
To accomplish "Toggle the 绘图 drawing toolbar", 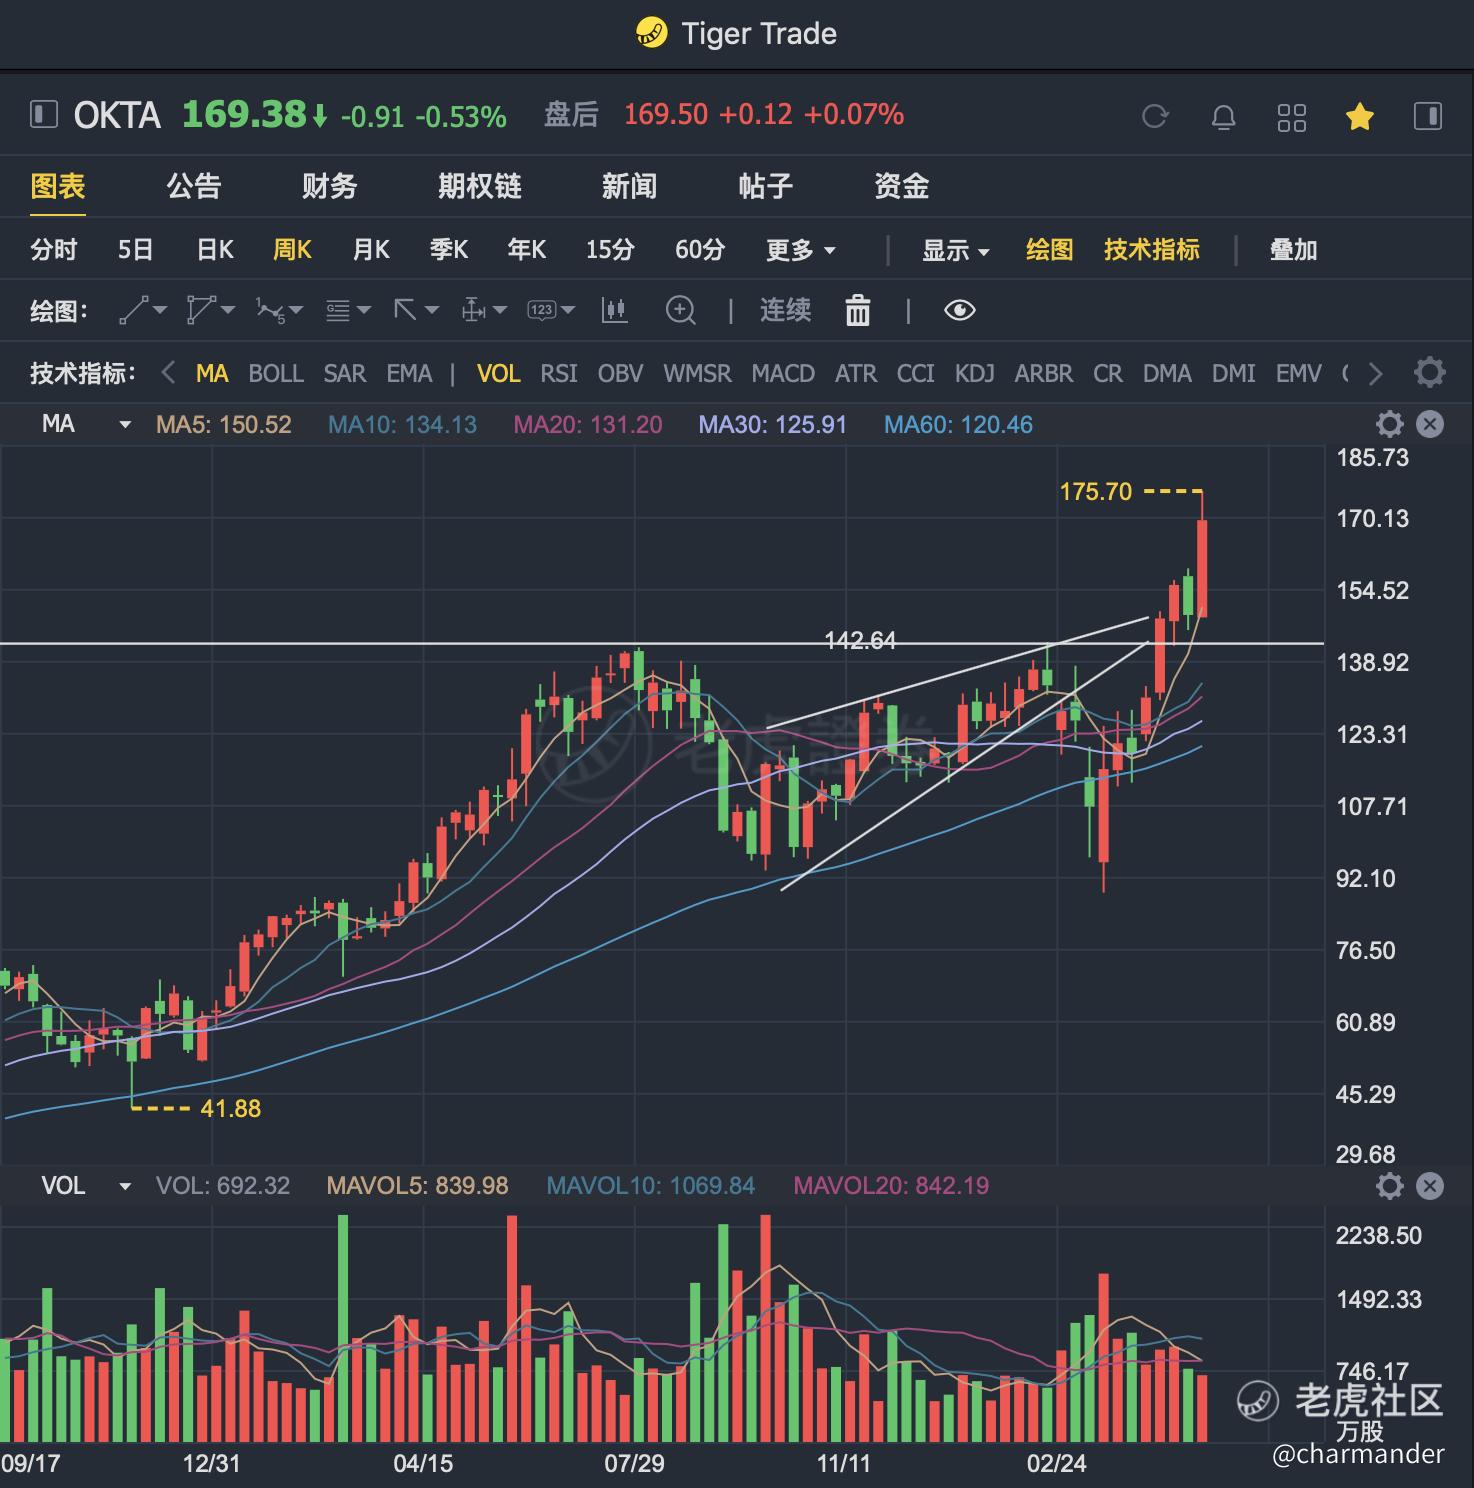I will coord(1050,249).
